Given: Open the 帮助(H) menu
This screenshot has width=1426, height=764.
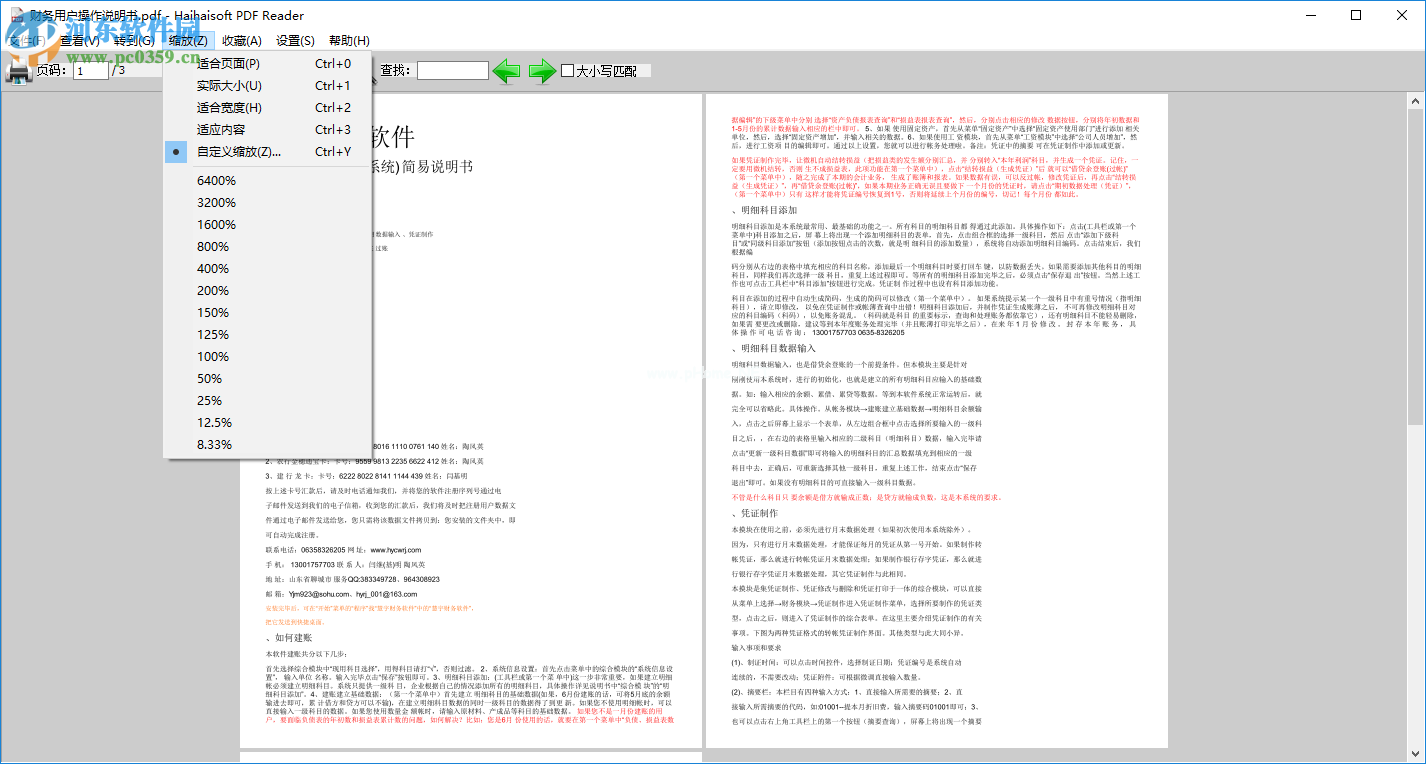Looking at the screenshot, I should pyautogui.click(x=349, y=41).
